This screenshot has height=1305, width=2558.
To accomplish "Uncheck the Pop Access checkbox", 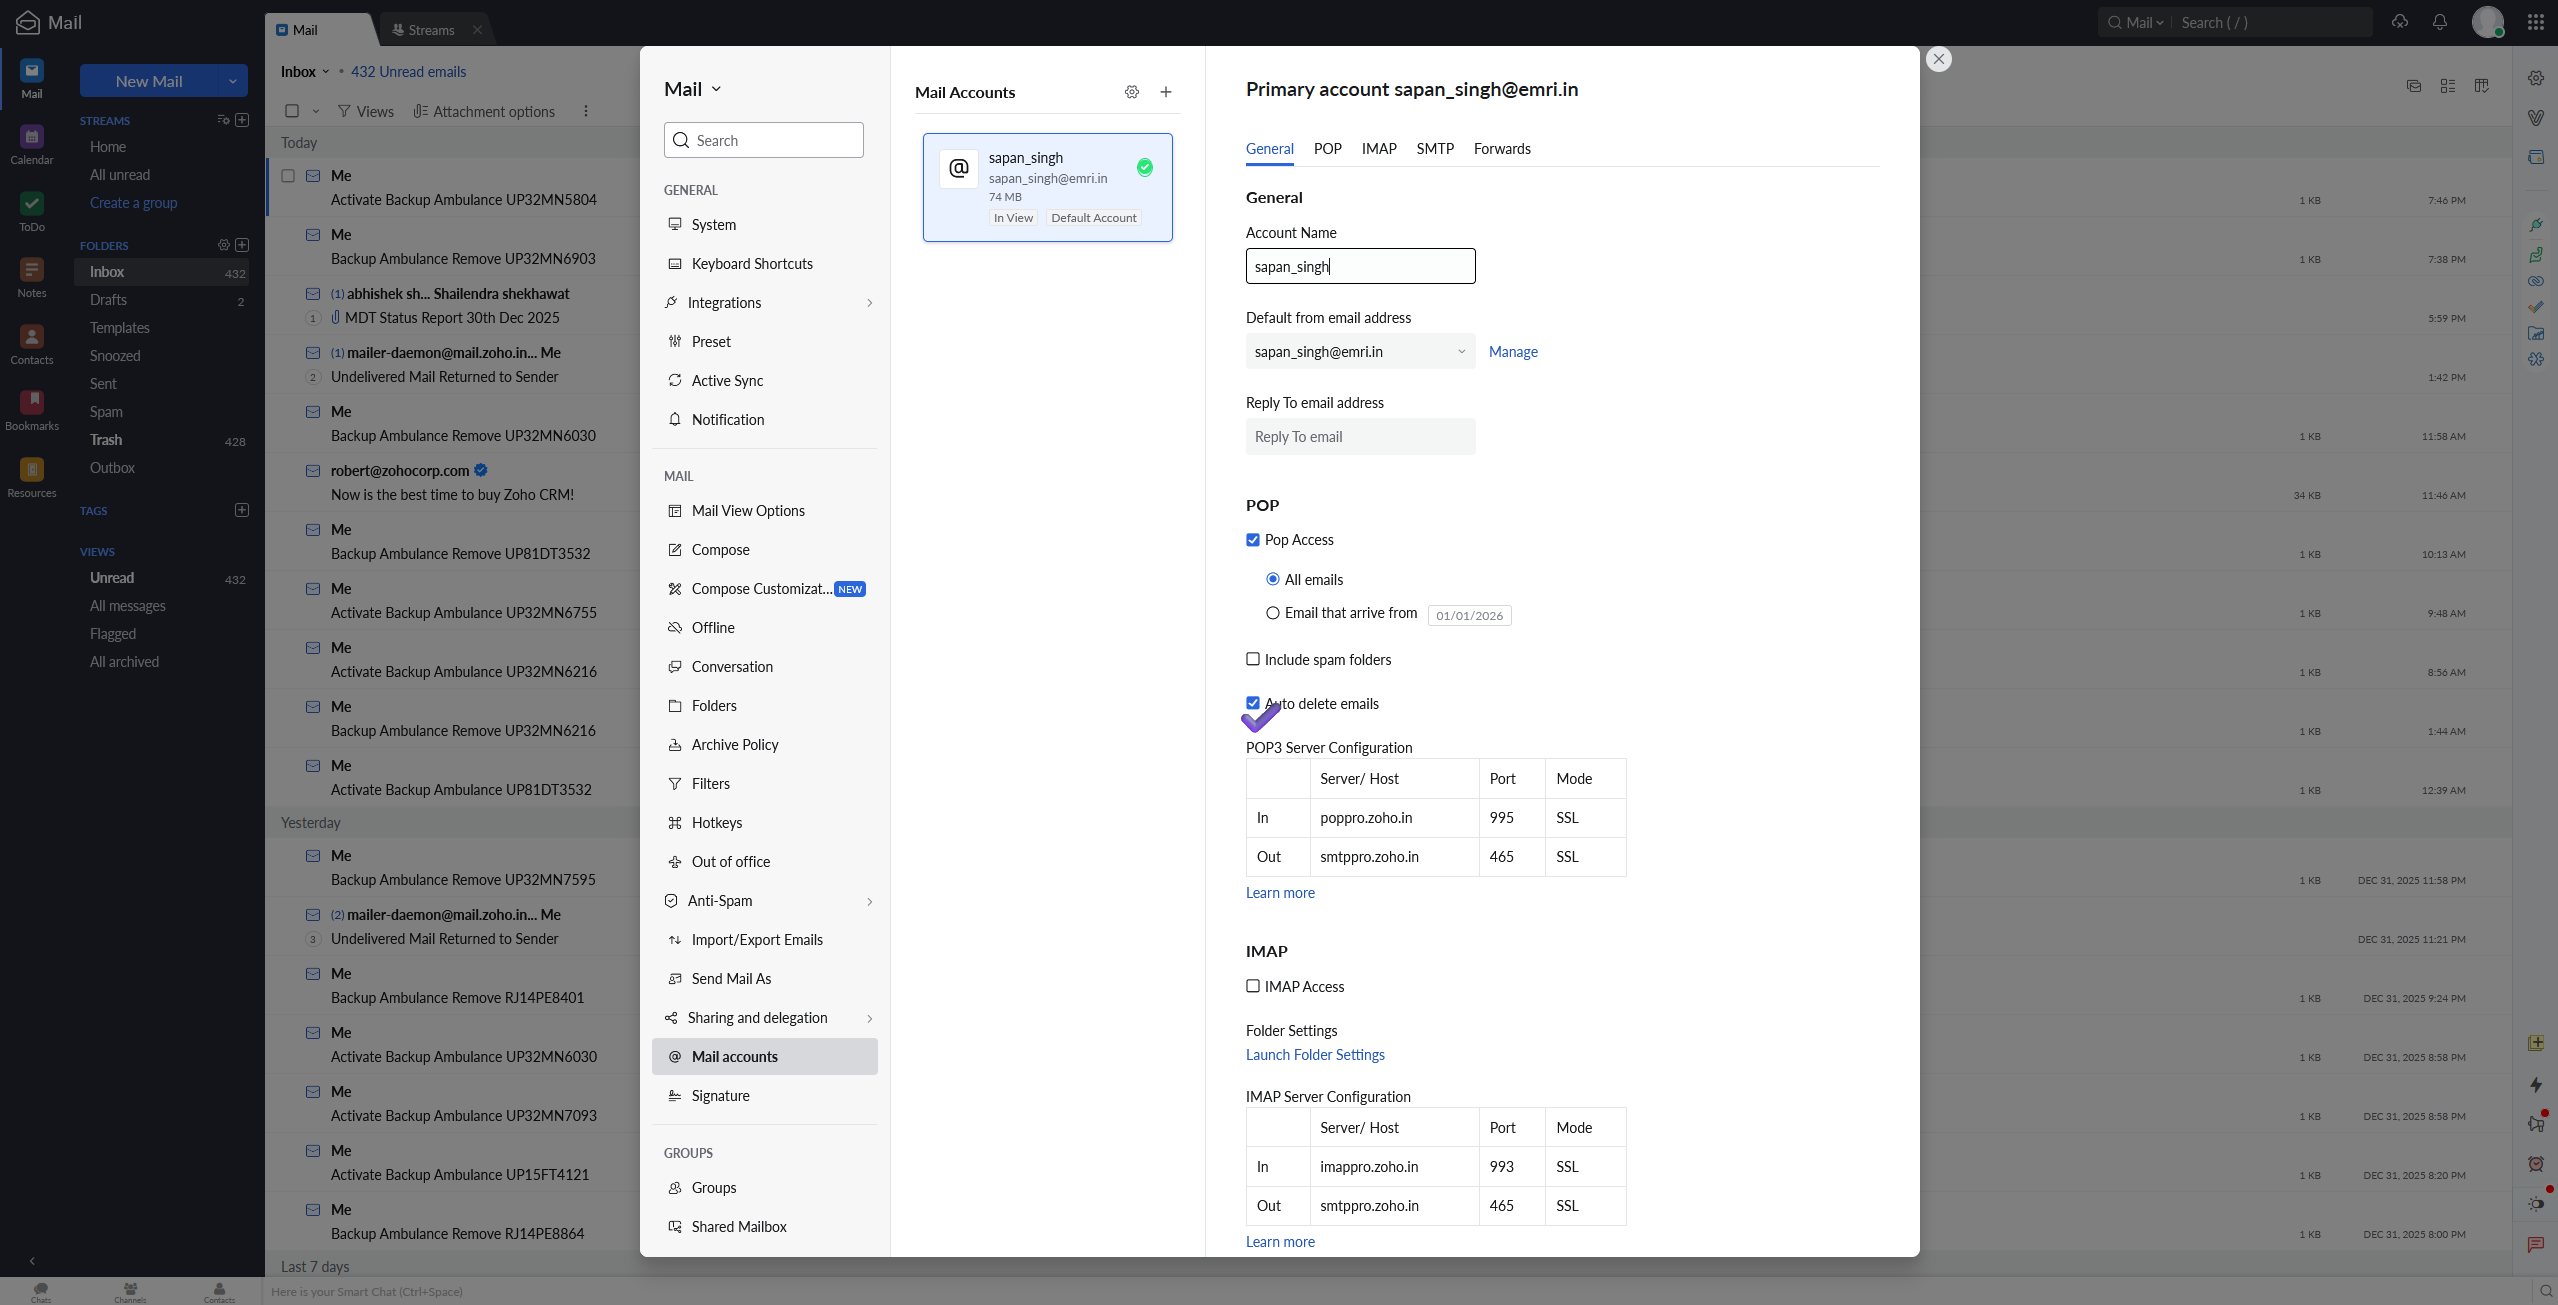I will click(x=1253, y=540).
